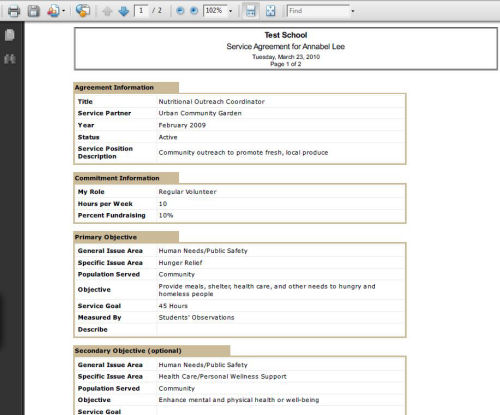Click 'Service Agreement for Annabel Lee' heading

[x=286, y=46]
